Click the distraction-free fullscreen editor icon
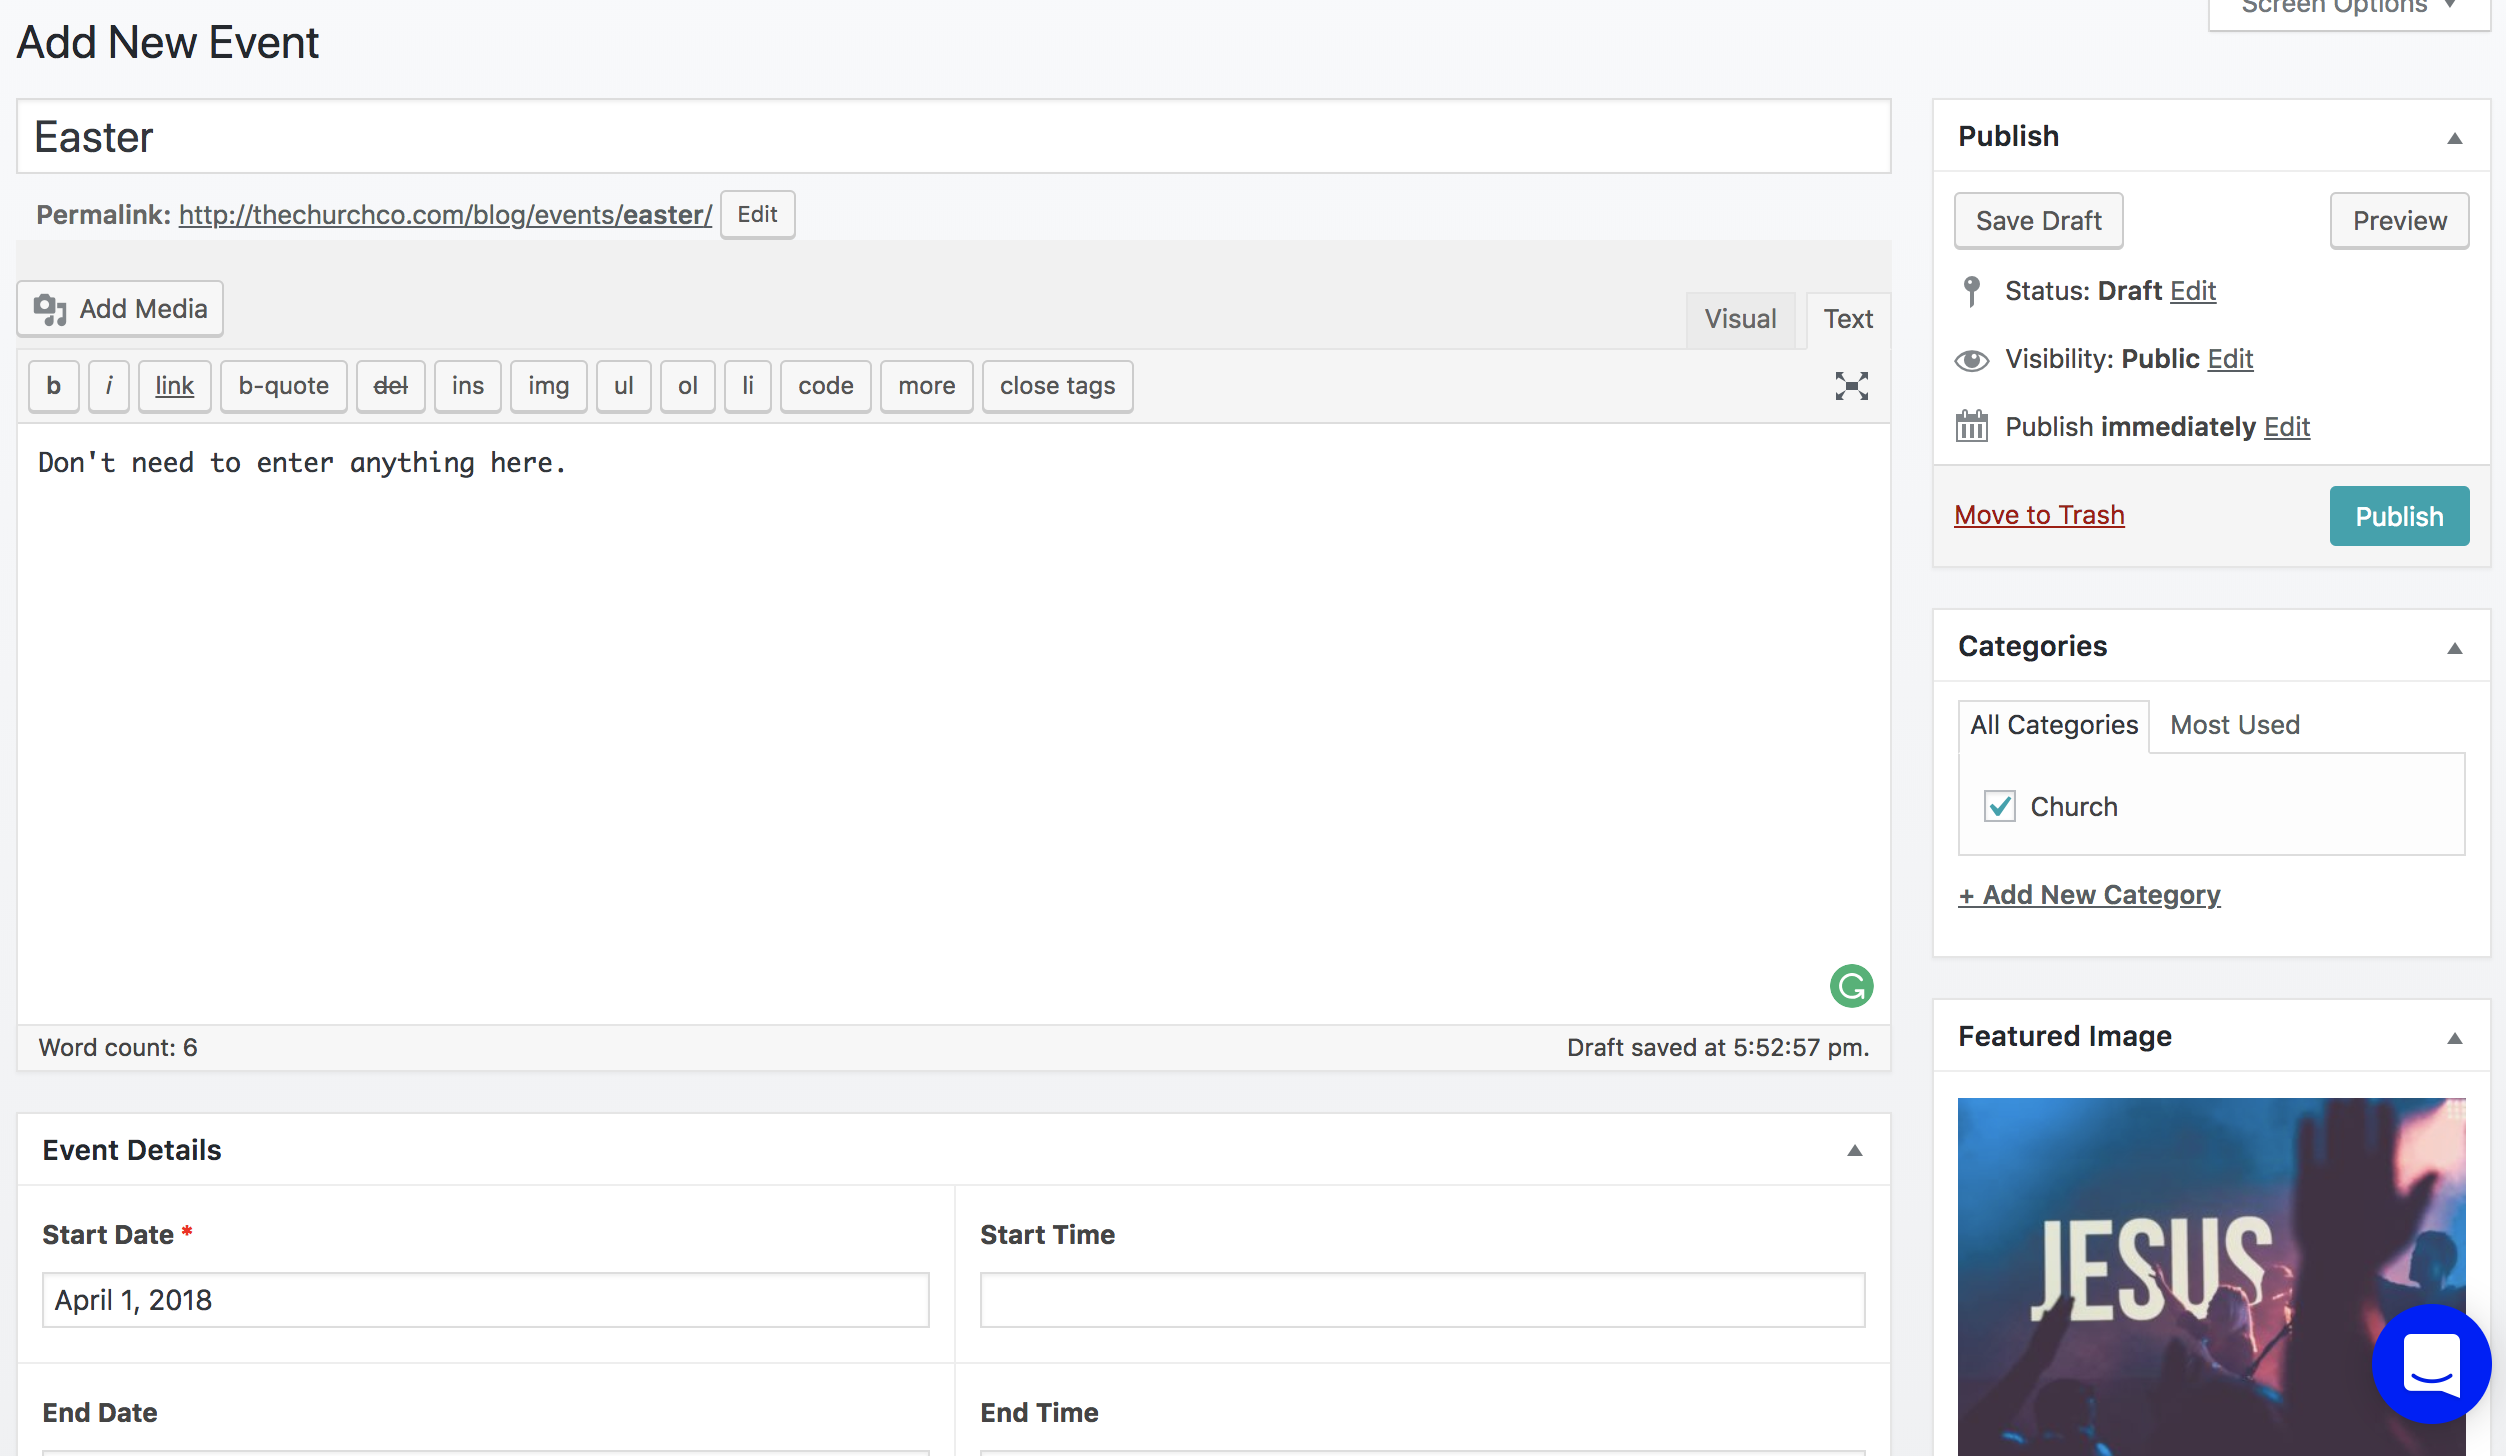The width and height of the screenshot is (2506, 1456). click(x=1851, y=386)
